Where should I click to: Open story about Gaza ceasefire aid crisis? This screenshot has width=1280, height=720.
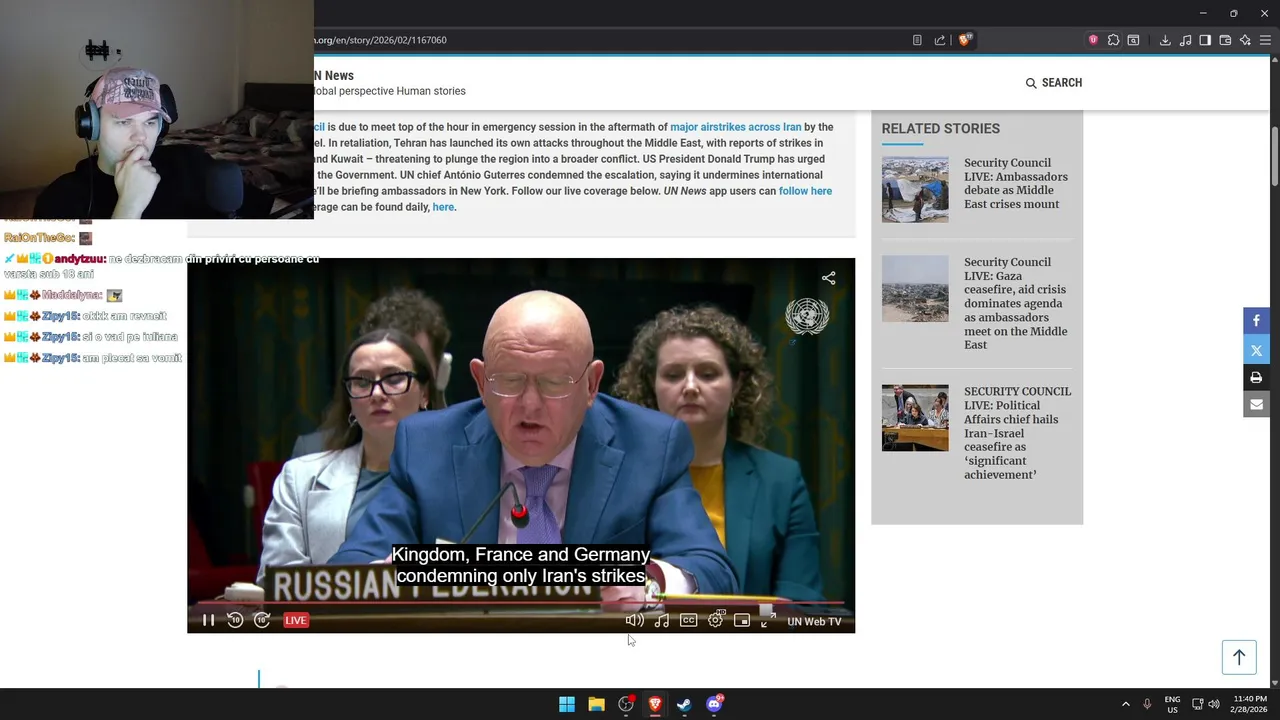[x=1015, y=303]
